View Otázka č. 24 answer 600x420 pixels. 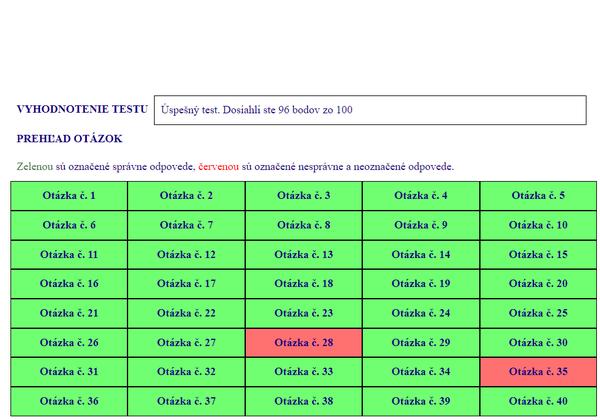(x=421, y=314)
